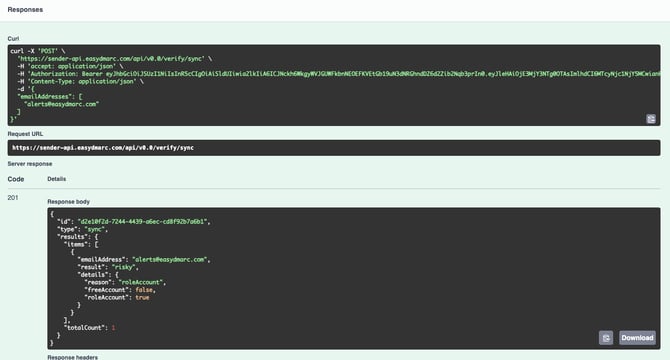
Task: Select the Request URL text field
Action: coord(334,148)
